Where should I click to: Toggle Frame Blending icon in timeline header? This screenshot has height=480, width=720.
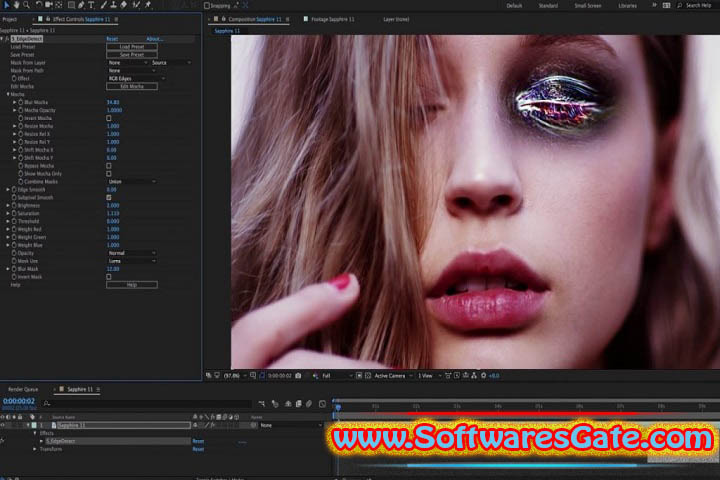(298, 404)
